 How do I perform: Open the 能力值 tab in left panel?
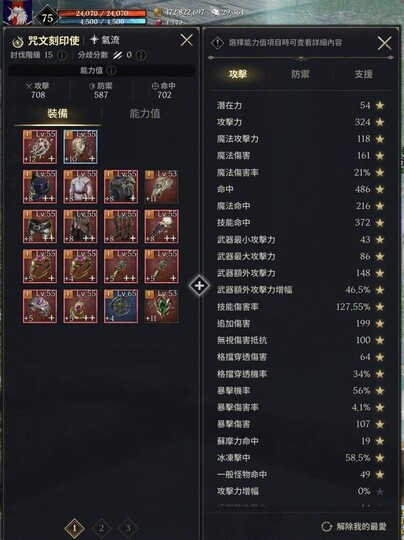tap(145, 114)
